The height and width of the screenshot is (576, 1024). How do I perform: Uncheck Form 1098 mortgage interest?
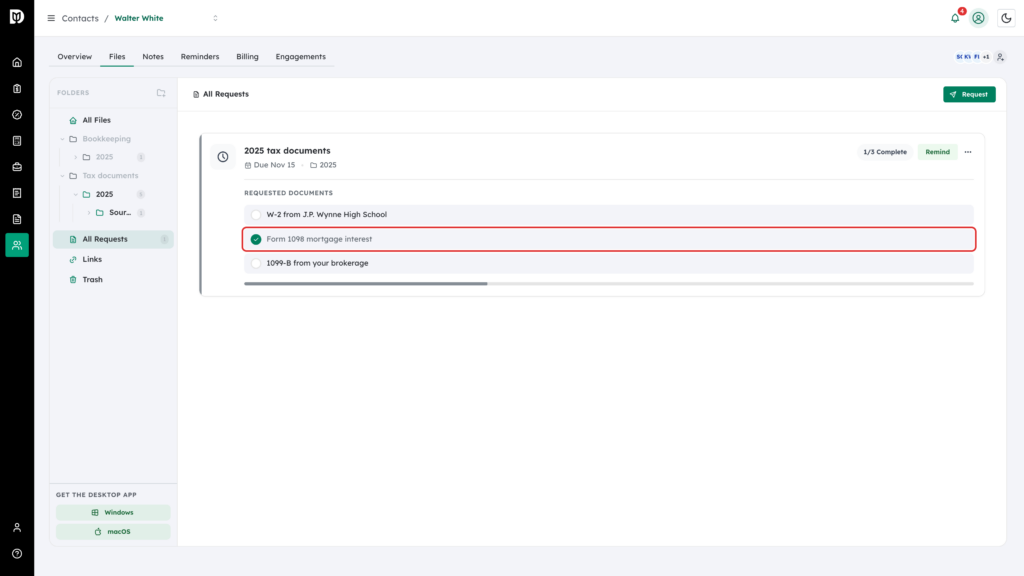tap(256, 239)
